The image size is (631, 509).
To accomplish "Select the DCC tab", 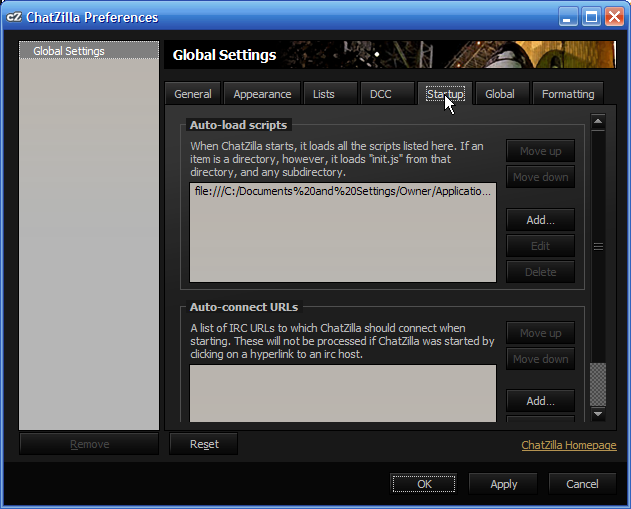I will pos(387,94).
